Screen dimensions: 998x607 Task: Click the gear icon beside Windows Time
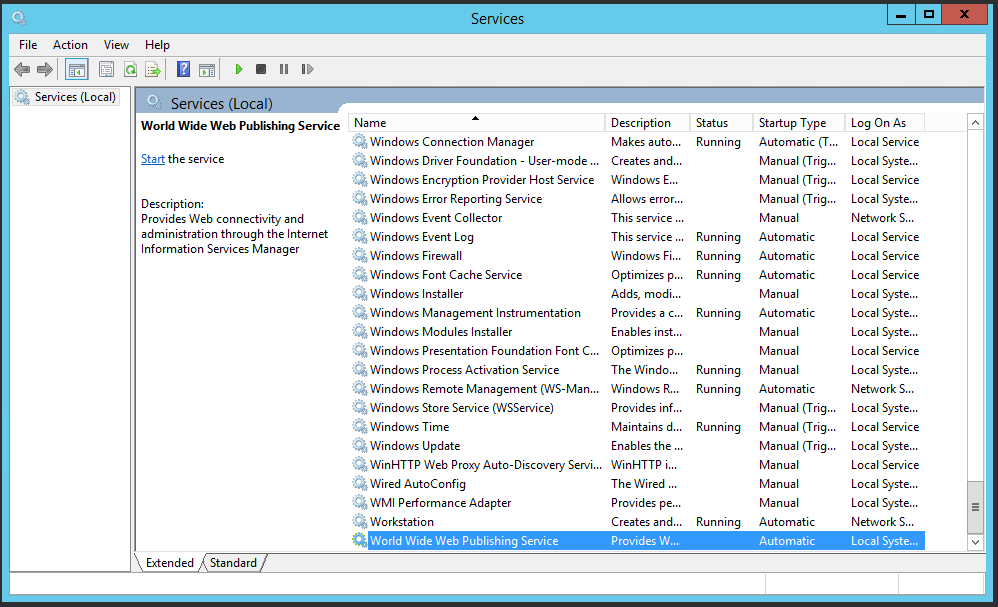click(360, 426)
